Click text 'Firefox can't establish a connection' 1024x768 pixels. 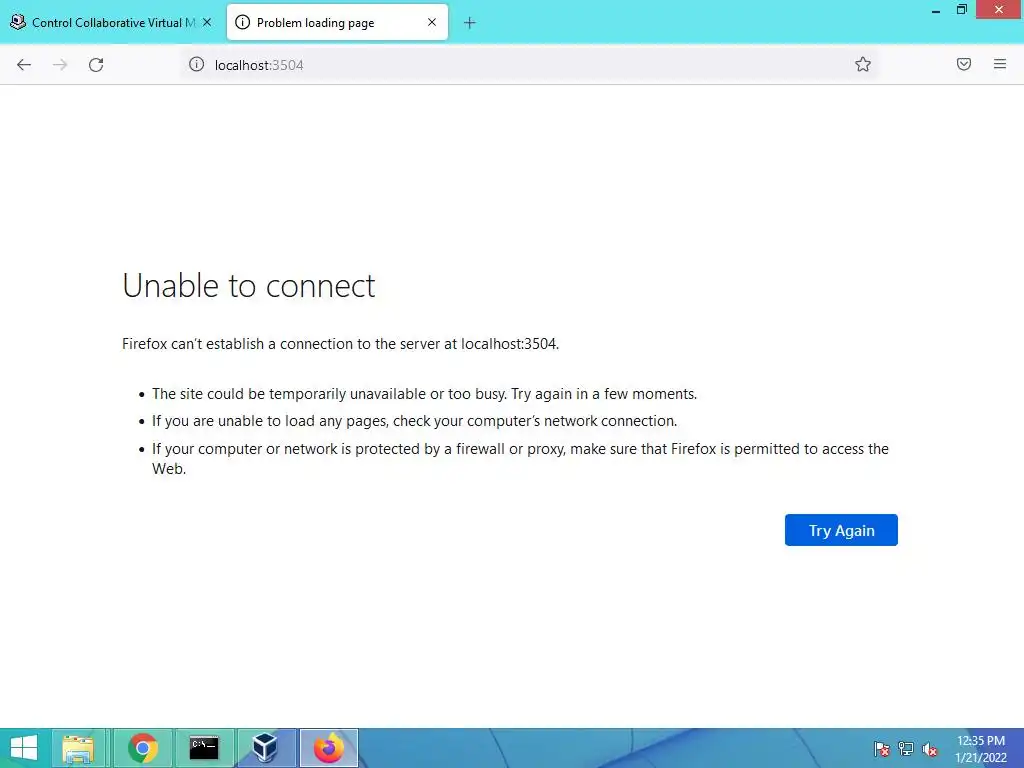click(x=340, y=344)
